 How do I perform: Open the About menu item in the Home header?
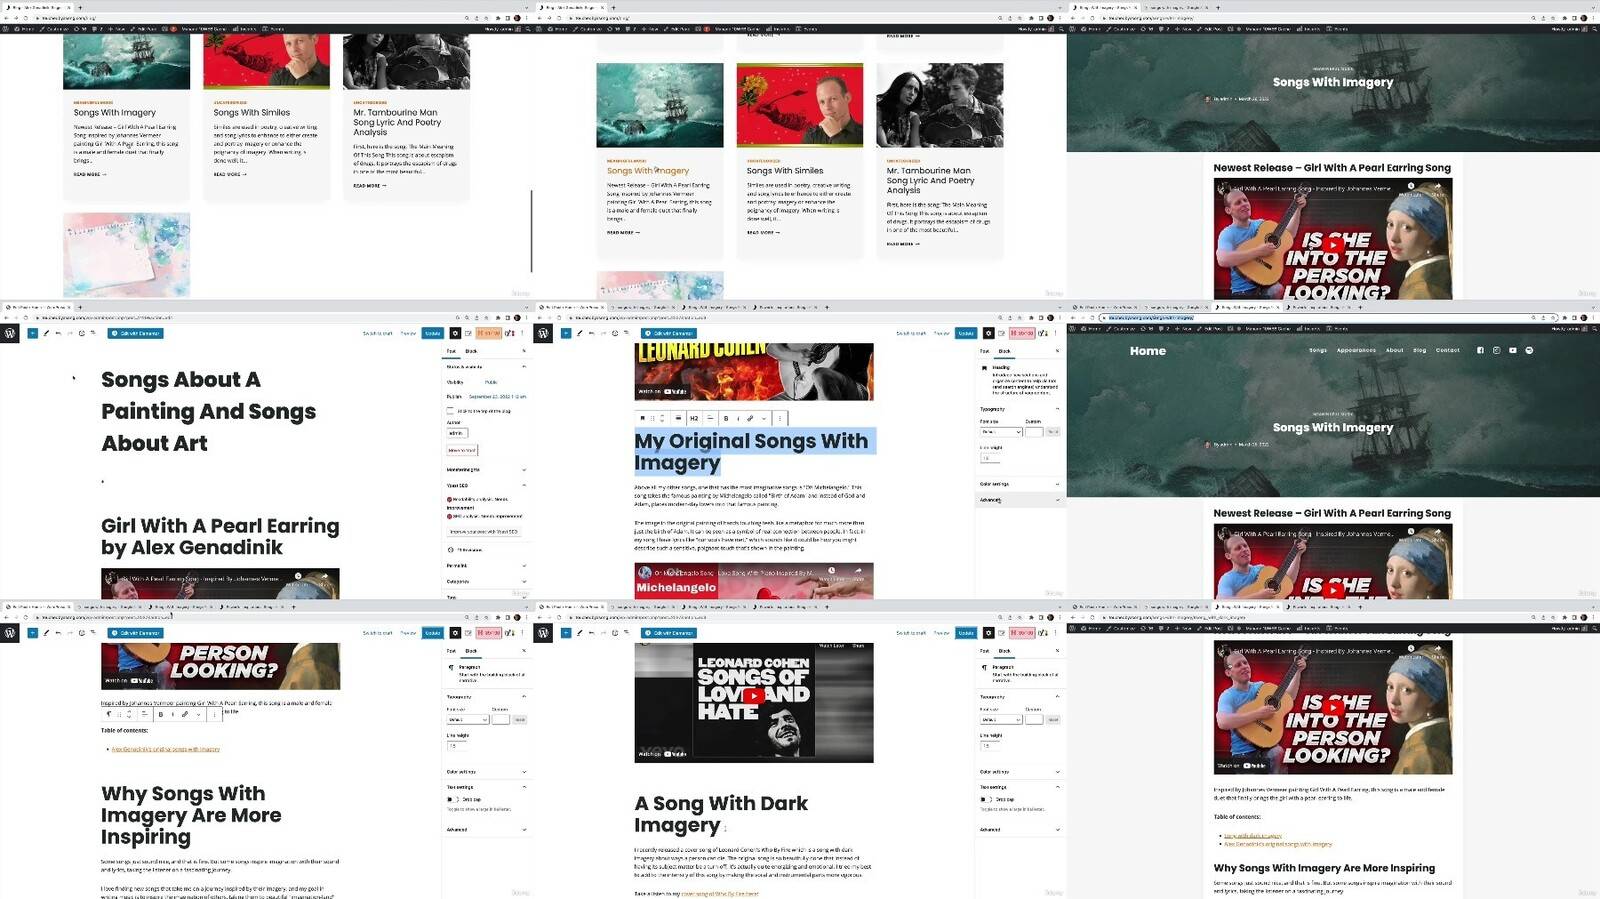(x=1394, y=351)
